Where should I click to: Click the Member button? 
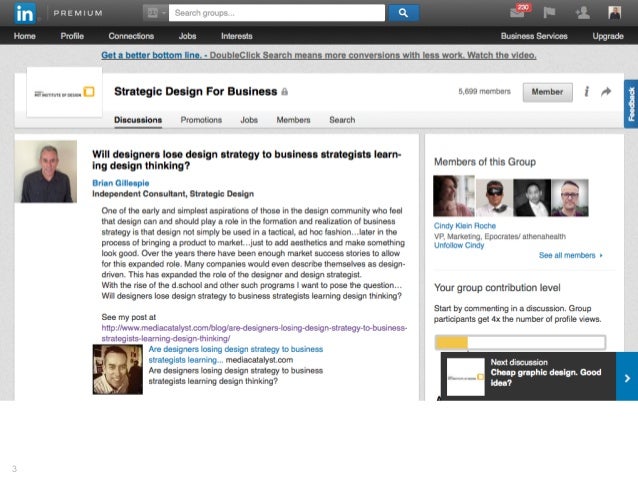coord(547,92)
